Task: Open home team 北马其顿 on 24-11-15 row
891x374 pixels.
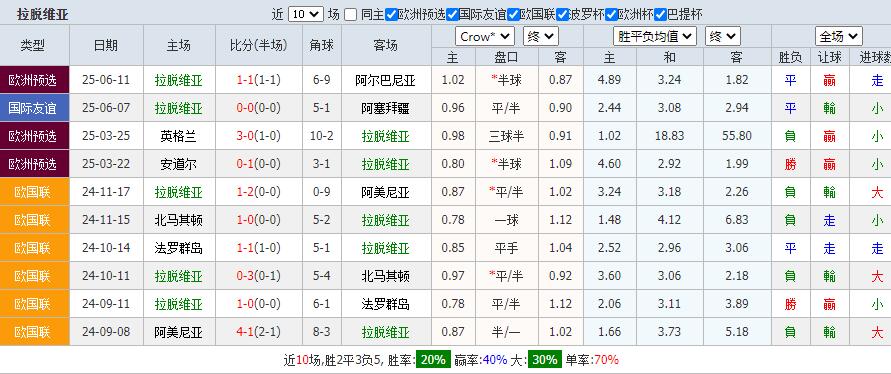Action: 178,220
